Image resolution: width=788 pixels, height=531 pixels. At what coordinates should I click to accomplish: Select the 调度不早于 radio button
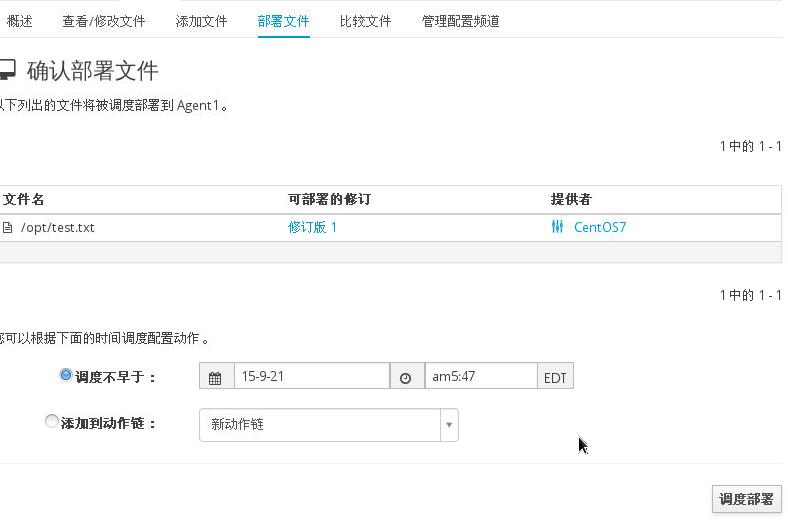[66, 375]
